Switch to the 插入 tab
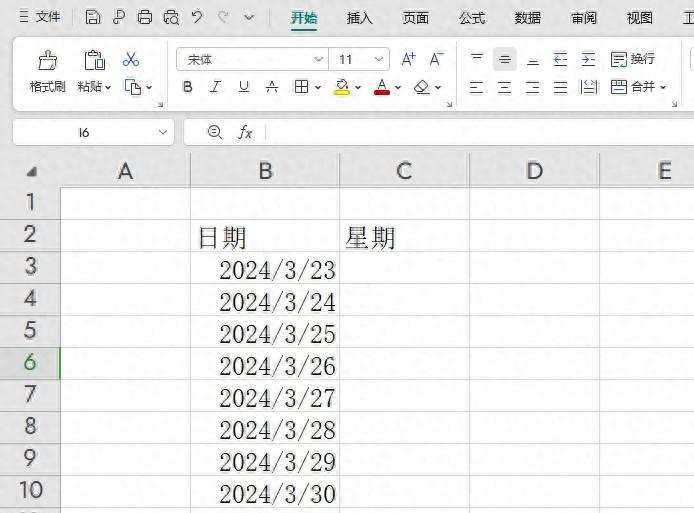The height and width of the screenshot is (513, 694). coord(359,18)
